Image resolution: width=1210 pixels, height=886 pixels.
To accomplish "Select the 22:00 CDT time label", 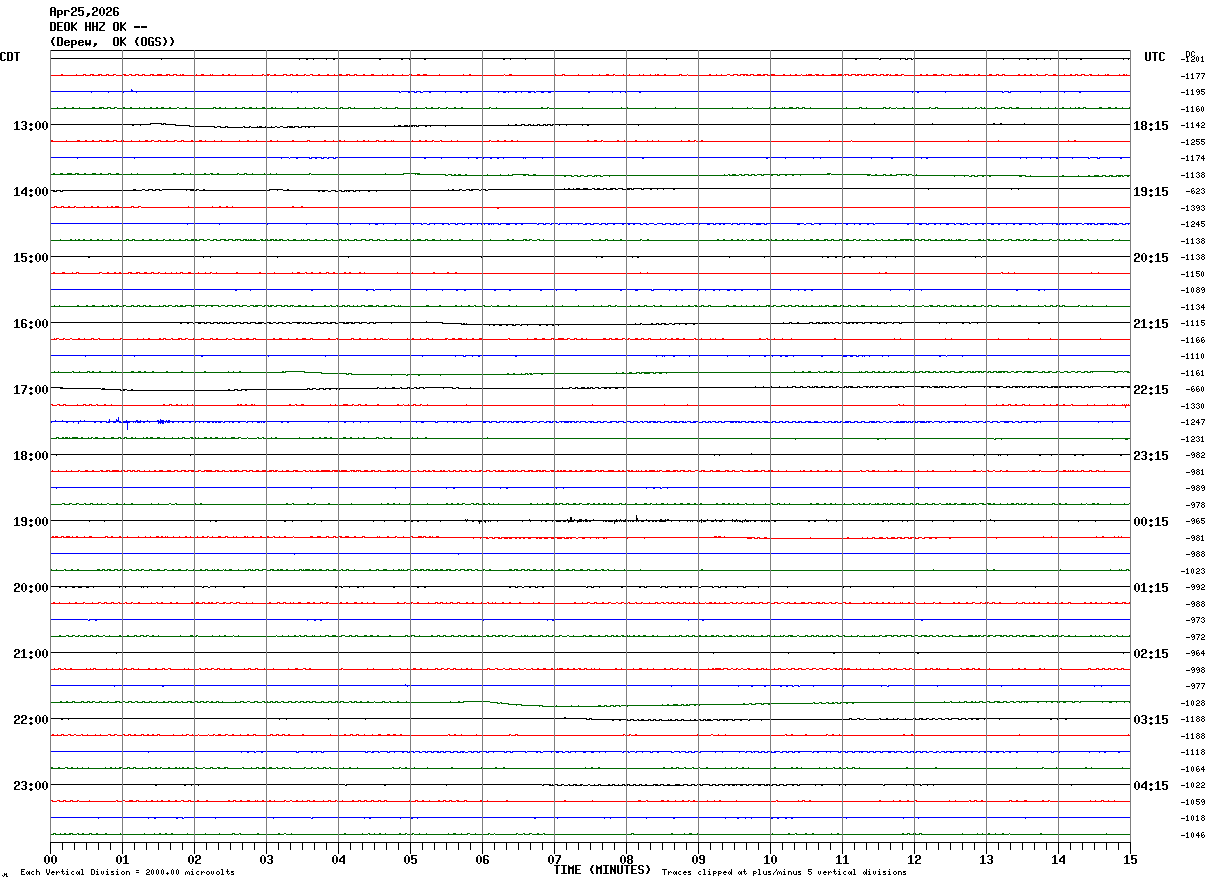I will [x=30, y=720].
